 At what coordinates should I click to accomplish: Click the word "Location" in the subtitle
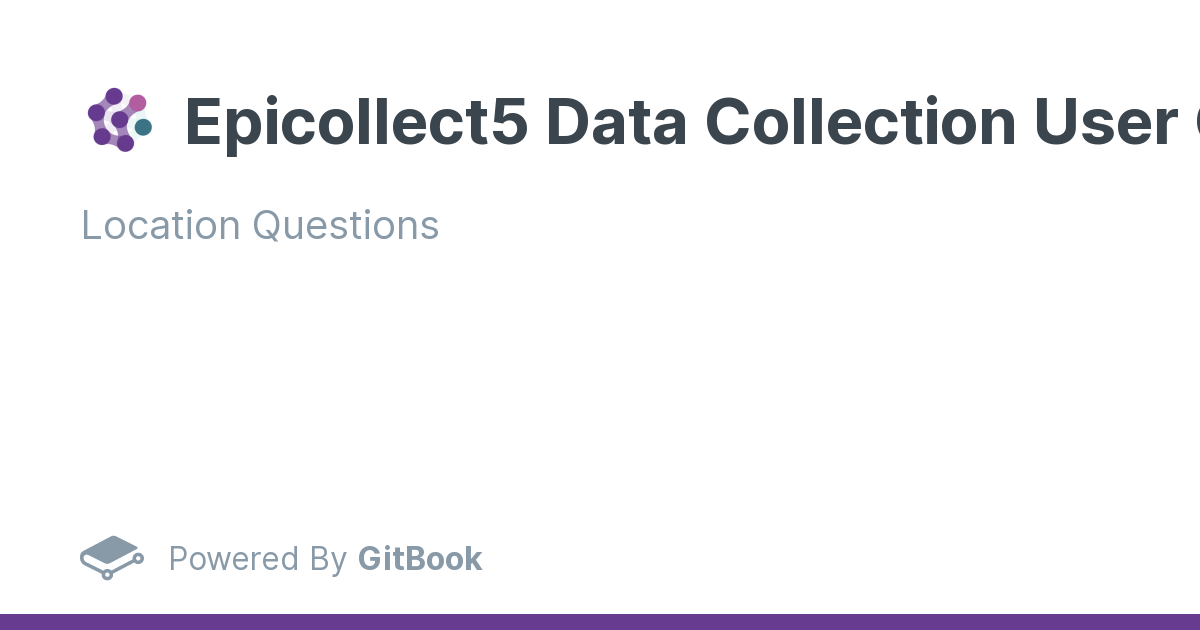(160, 226)
